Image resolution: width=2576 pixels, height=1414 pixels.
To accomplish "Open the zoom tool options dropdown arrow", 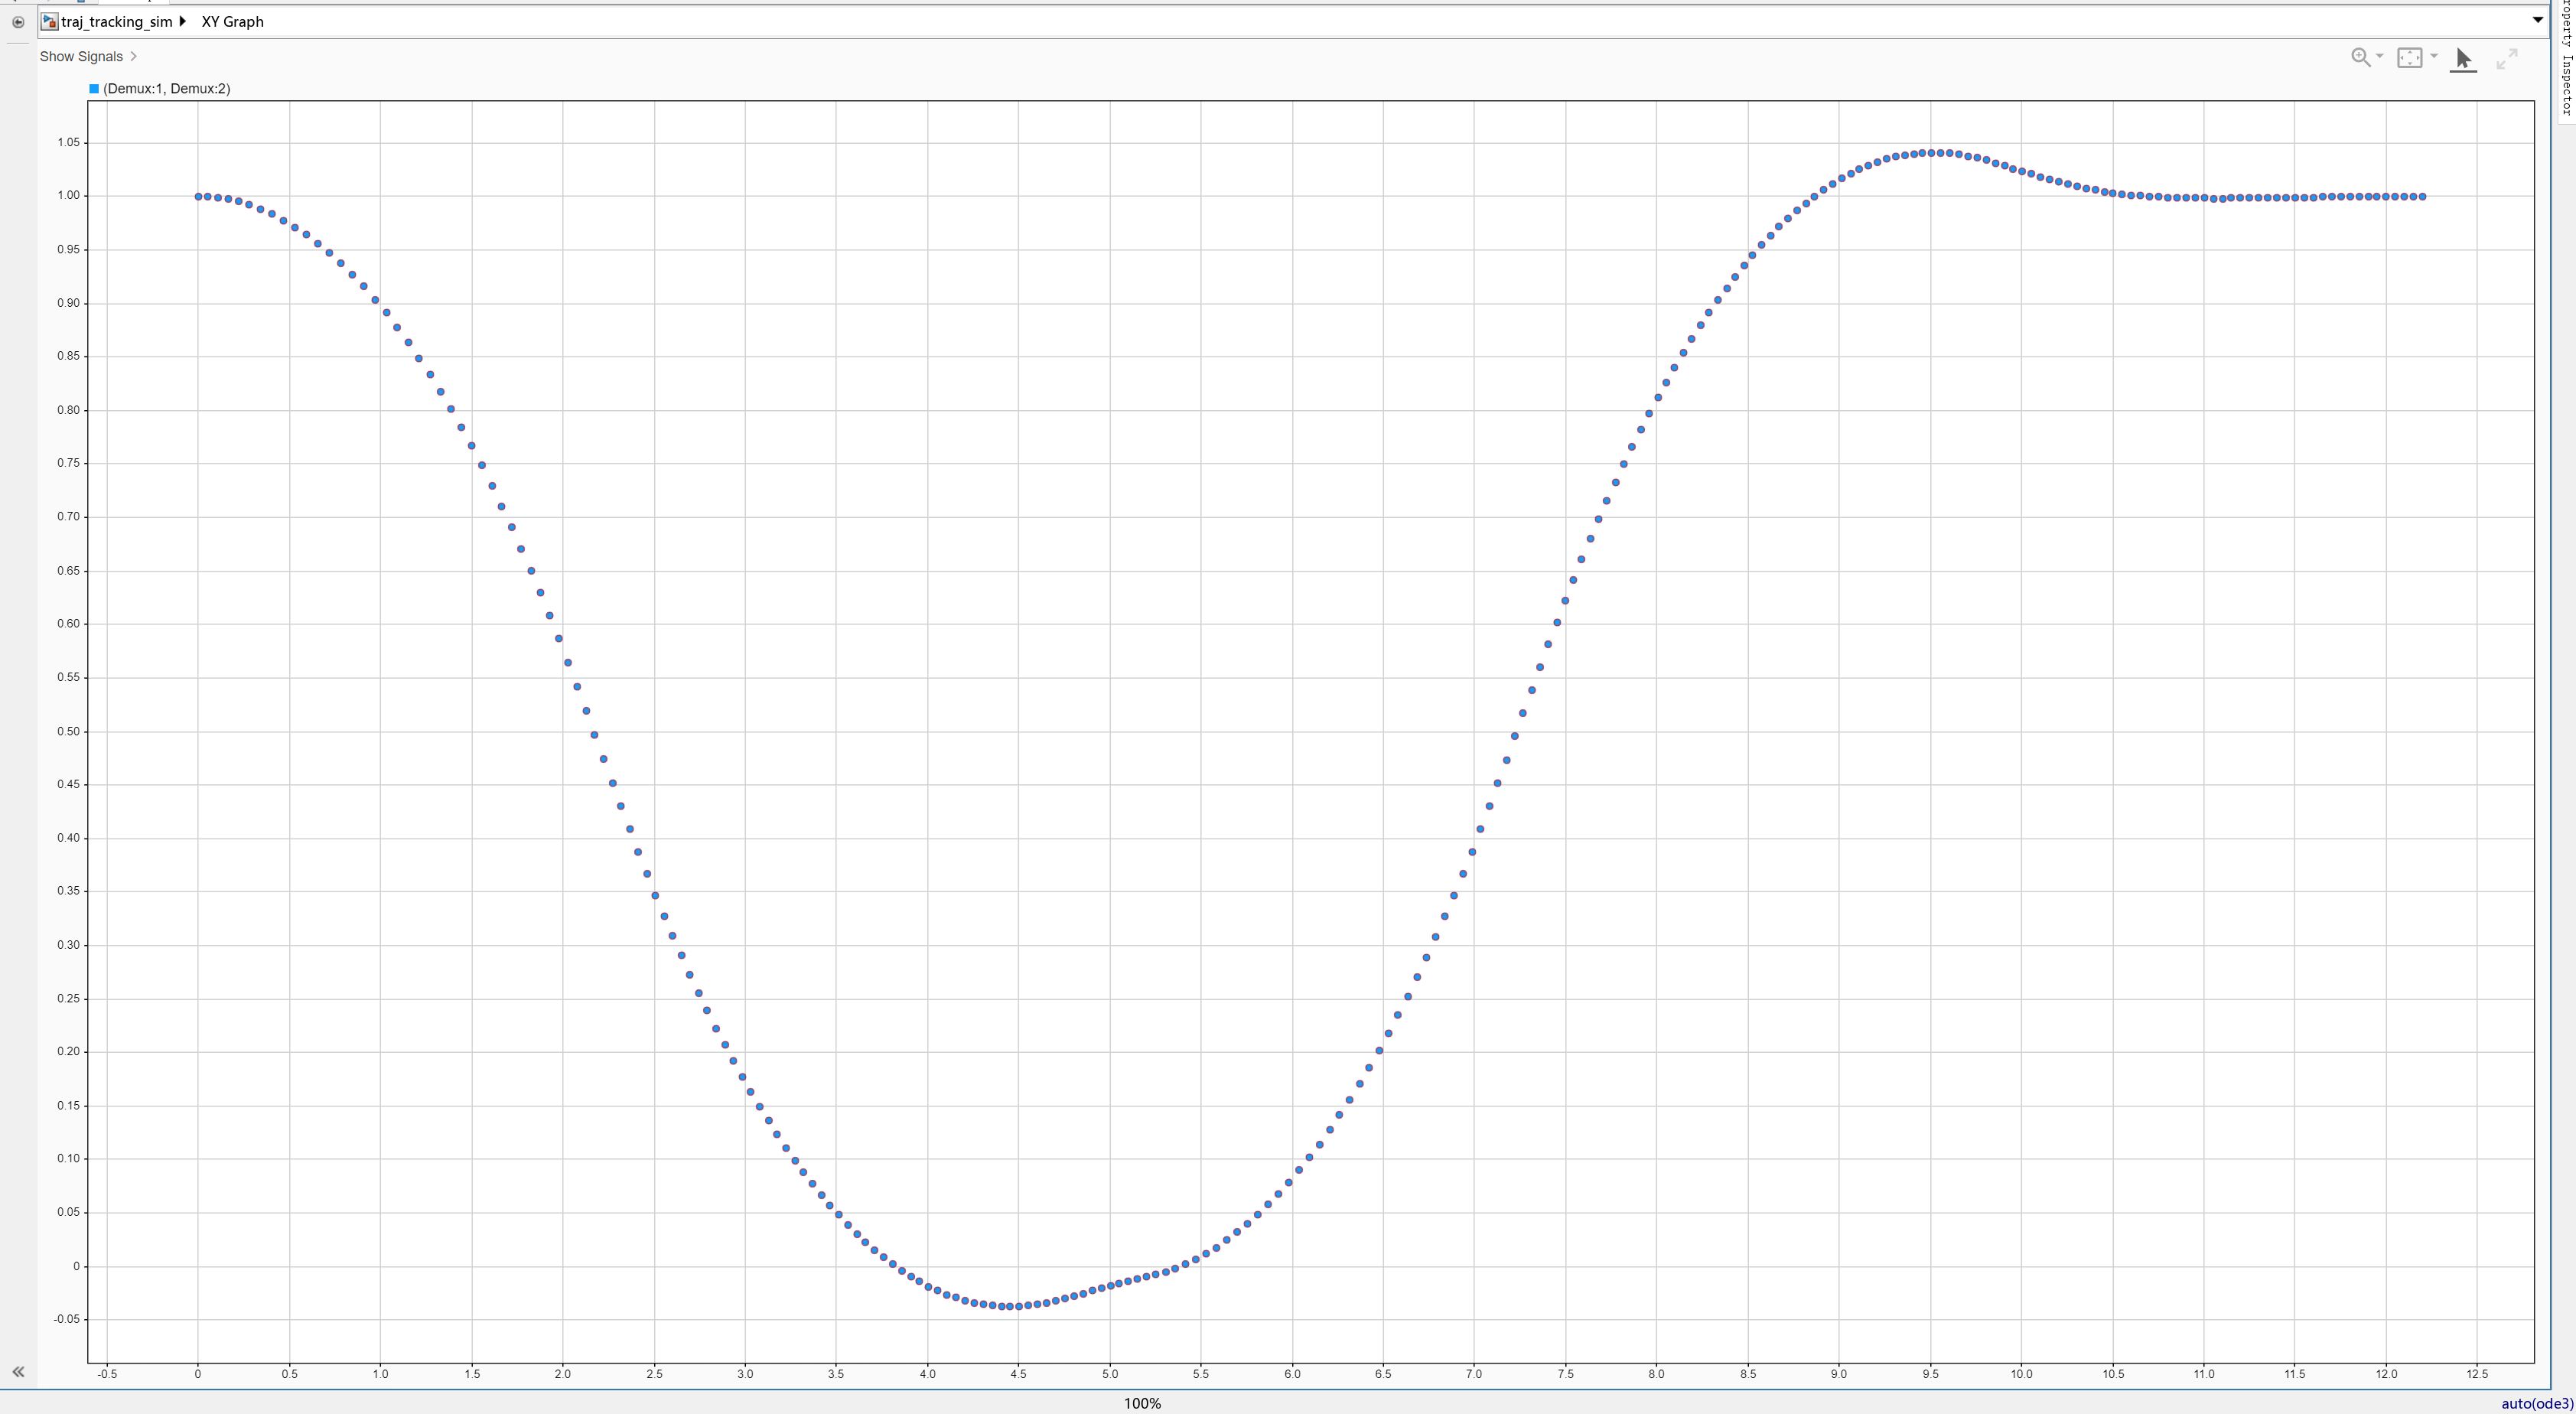I will coord(2380,56).
